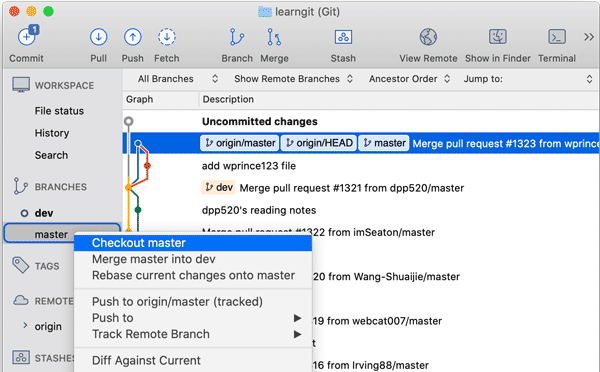Open Terminal from the toolbar
This screenshot has width=600, height=372.
[x=557, y=37]
